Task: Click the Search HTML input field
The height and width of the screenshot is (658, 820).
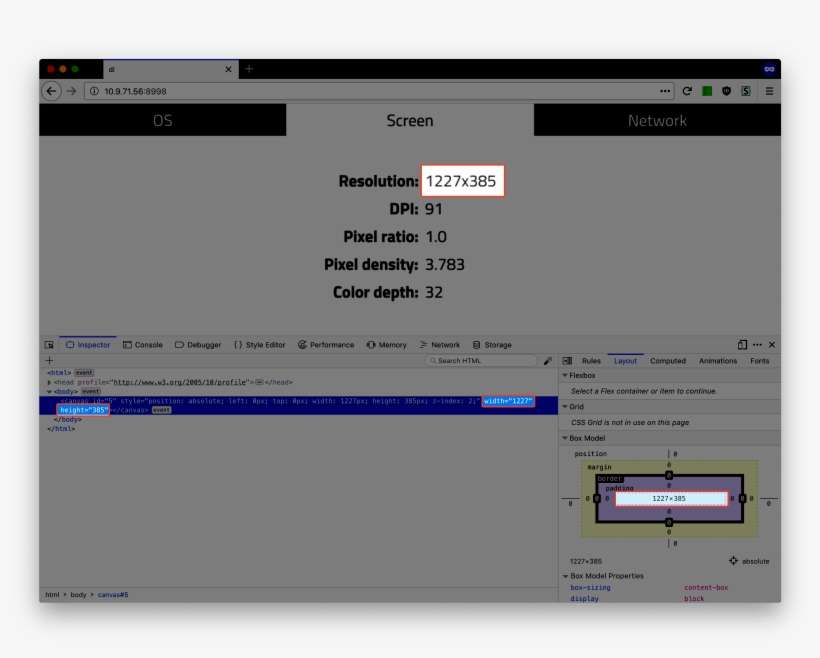Action: [485, 360]
